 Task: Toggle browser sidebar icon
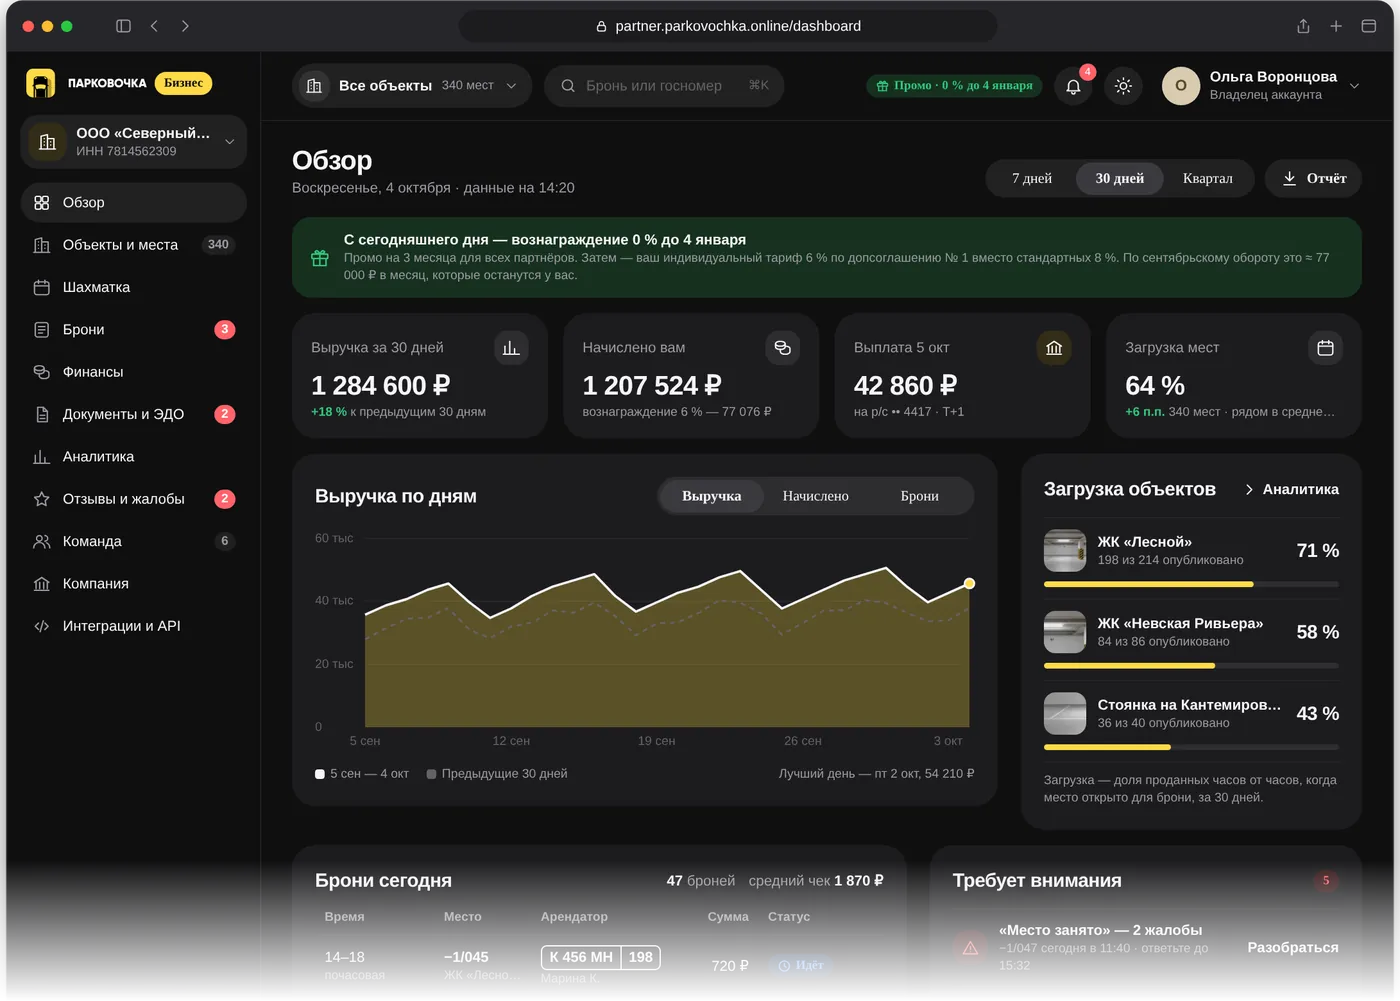pos(123,26)
